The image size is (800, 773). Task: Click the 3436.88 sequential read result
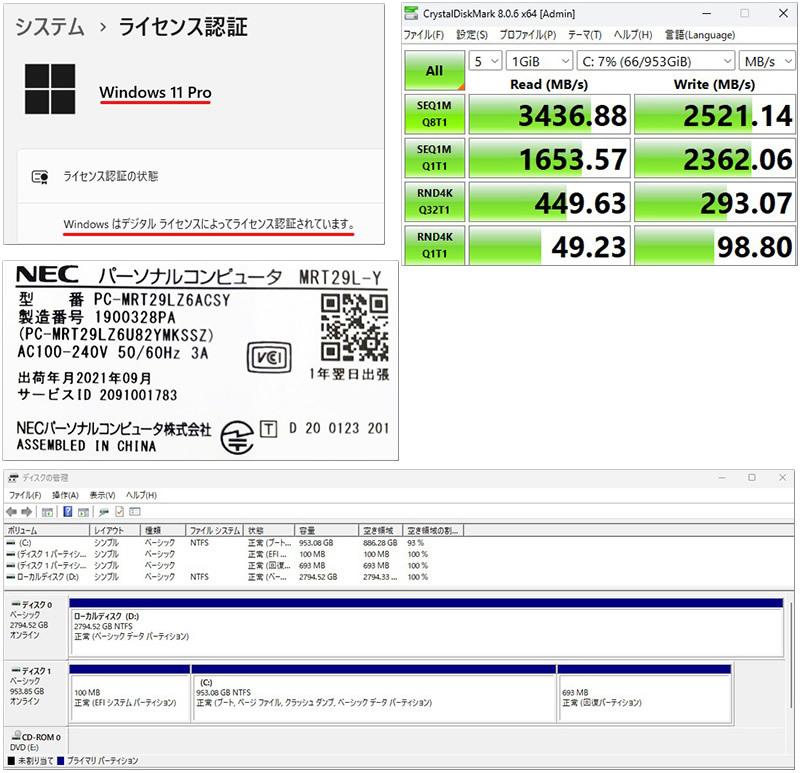point(549,115)
